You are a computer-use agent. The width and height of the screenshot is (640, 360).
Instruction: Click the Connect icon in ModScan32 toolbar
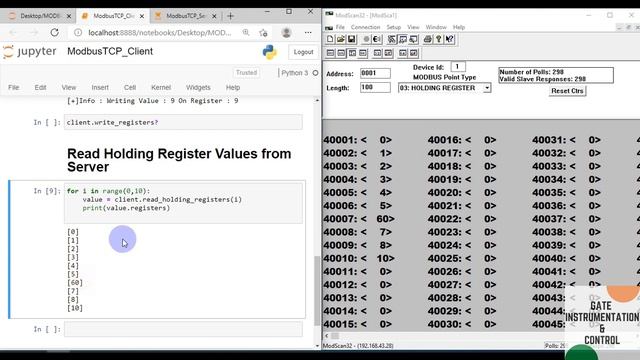point(367,39)
